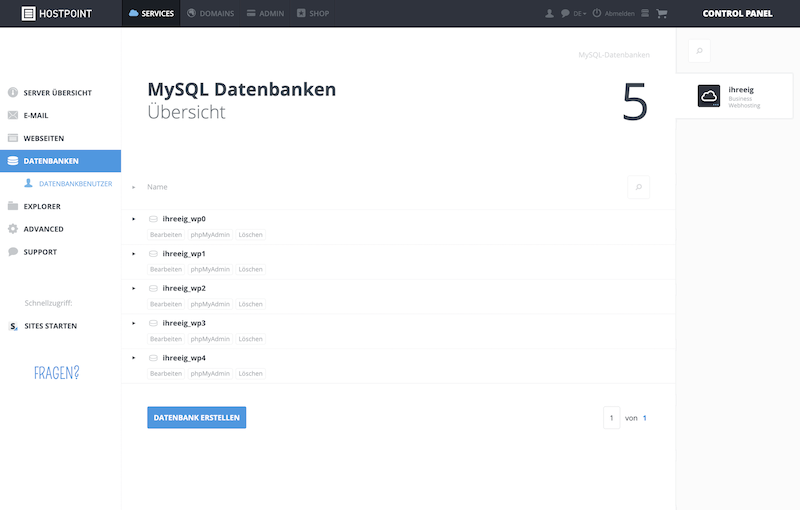Click the speech bubble icon in header
Image resolution: width=800 pixels, height=510 pixels.
point(565,13)
